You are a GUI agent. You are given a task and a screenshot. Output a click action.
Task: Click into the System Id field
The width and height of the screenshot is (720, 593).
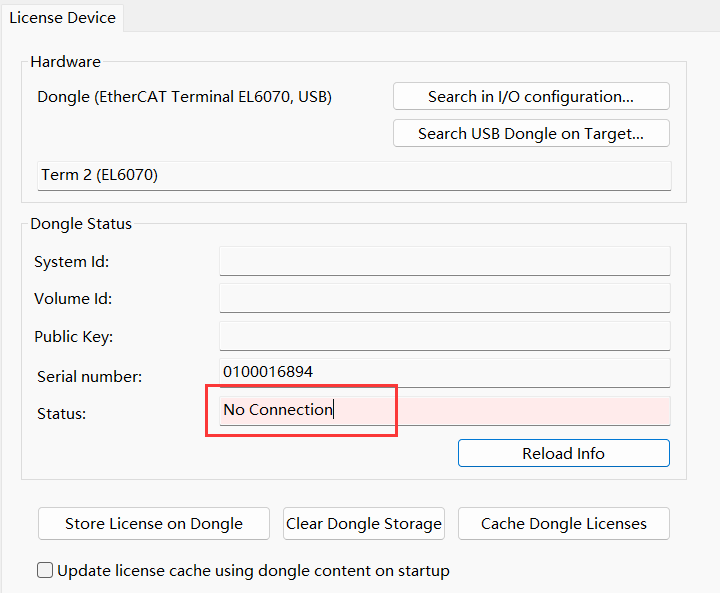(444, 261)
